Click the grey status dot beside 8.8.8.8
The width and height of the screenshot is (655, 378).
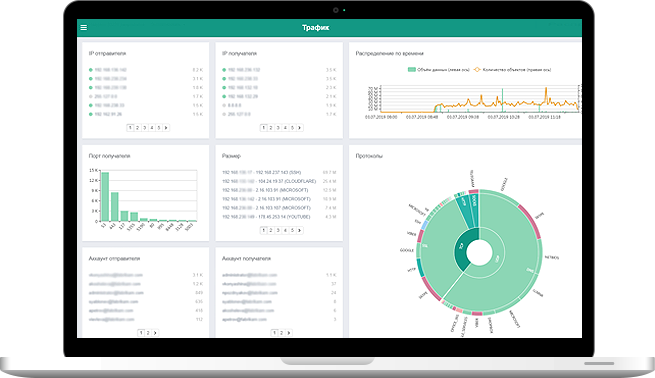pos(224,105)
